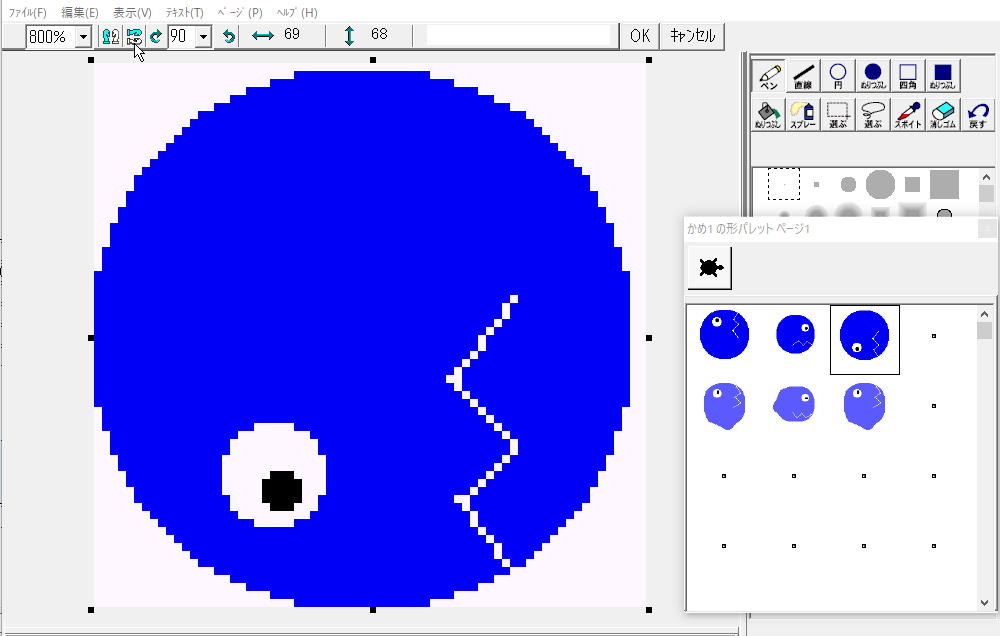
Task: Select blue circle shape with eye top-left
Action: [x=724, y=334]
